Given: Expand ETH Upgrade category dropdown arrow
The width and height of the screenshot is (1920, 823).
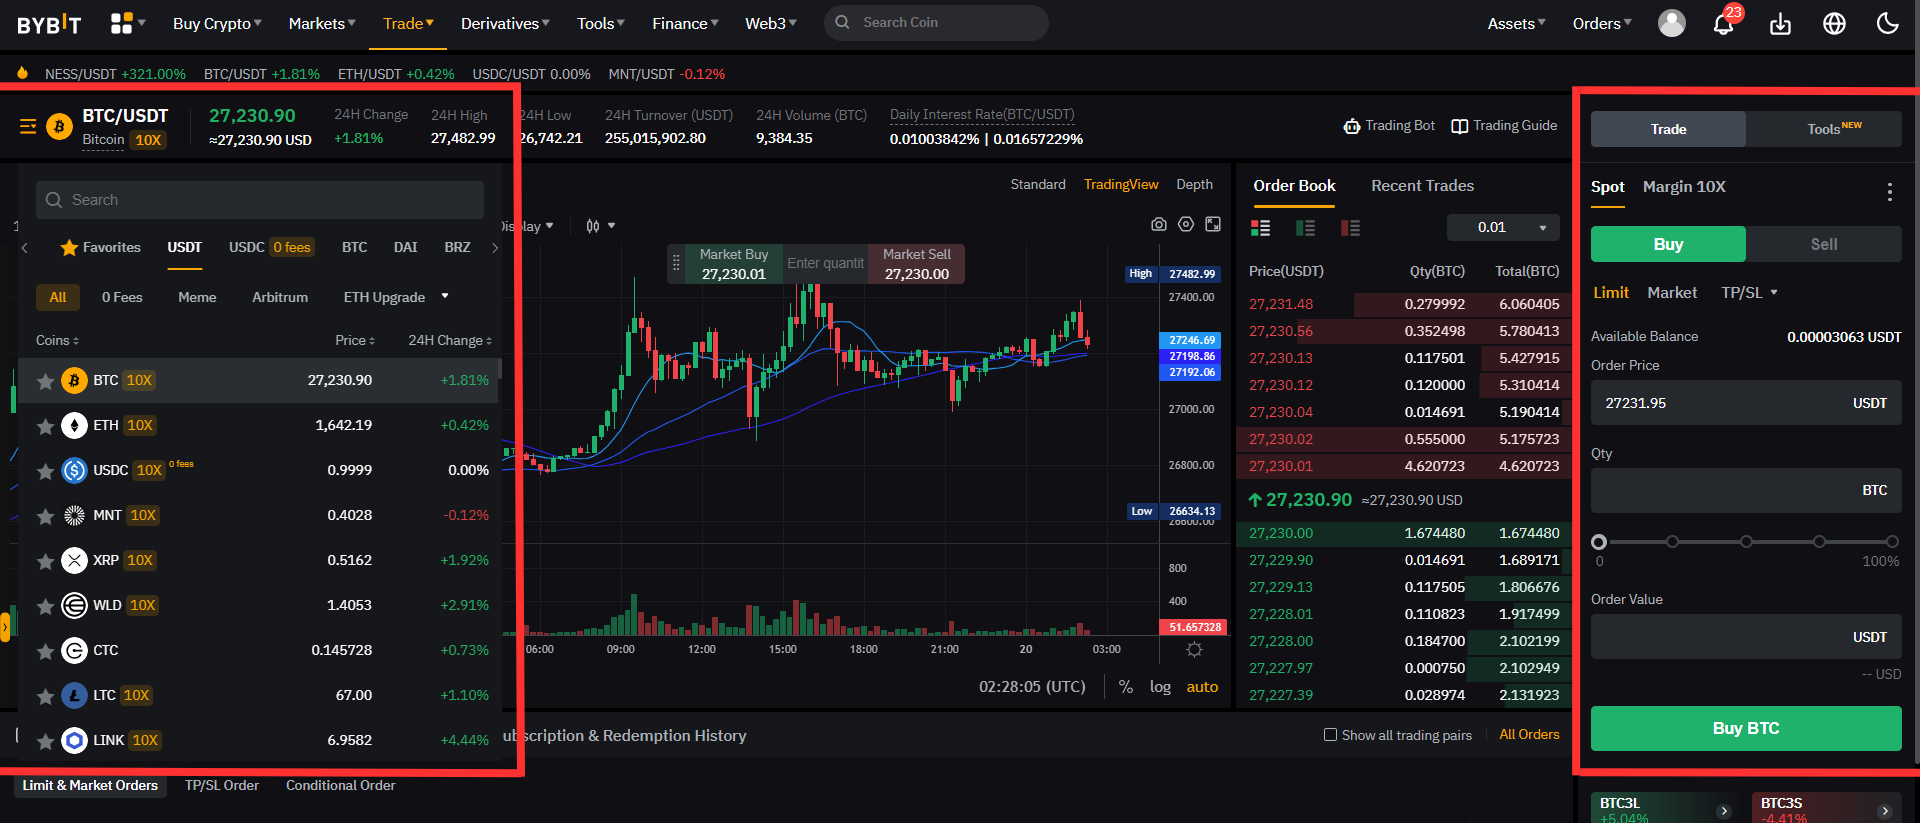Looking at the screenshot, I should click(445, 296).
